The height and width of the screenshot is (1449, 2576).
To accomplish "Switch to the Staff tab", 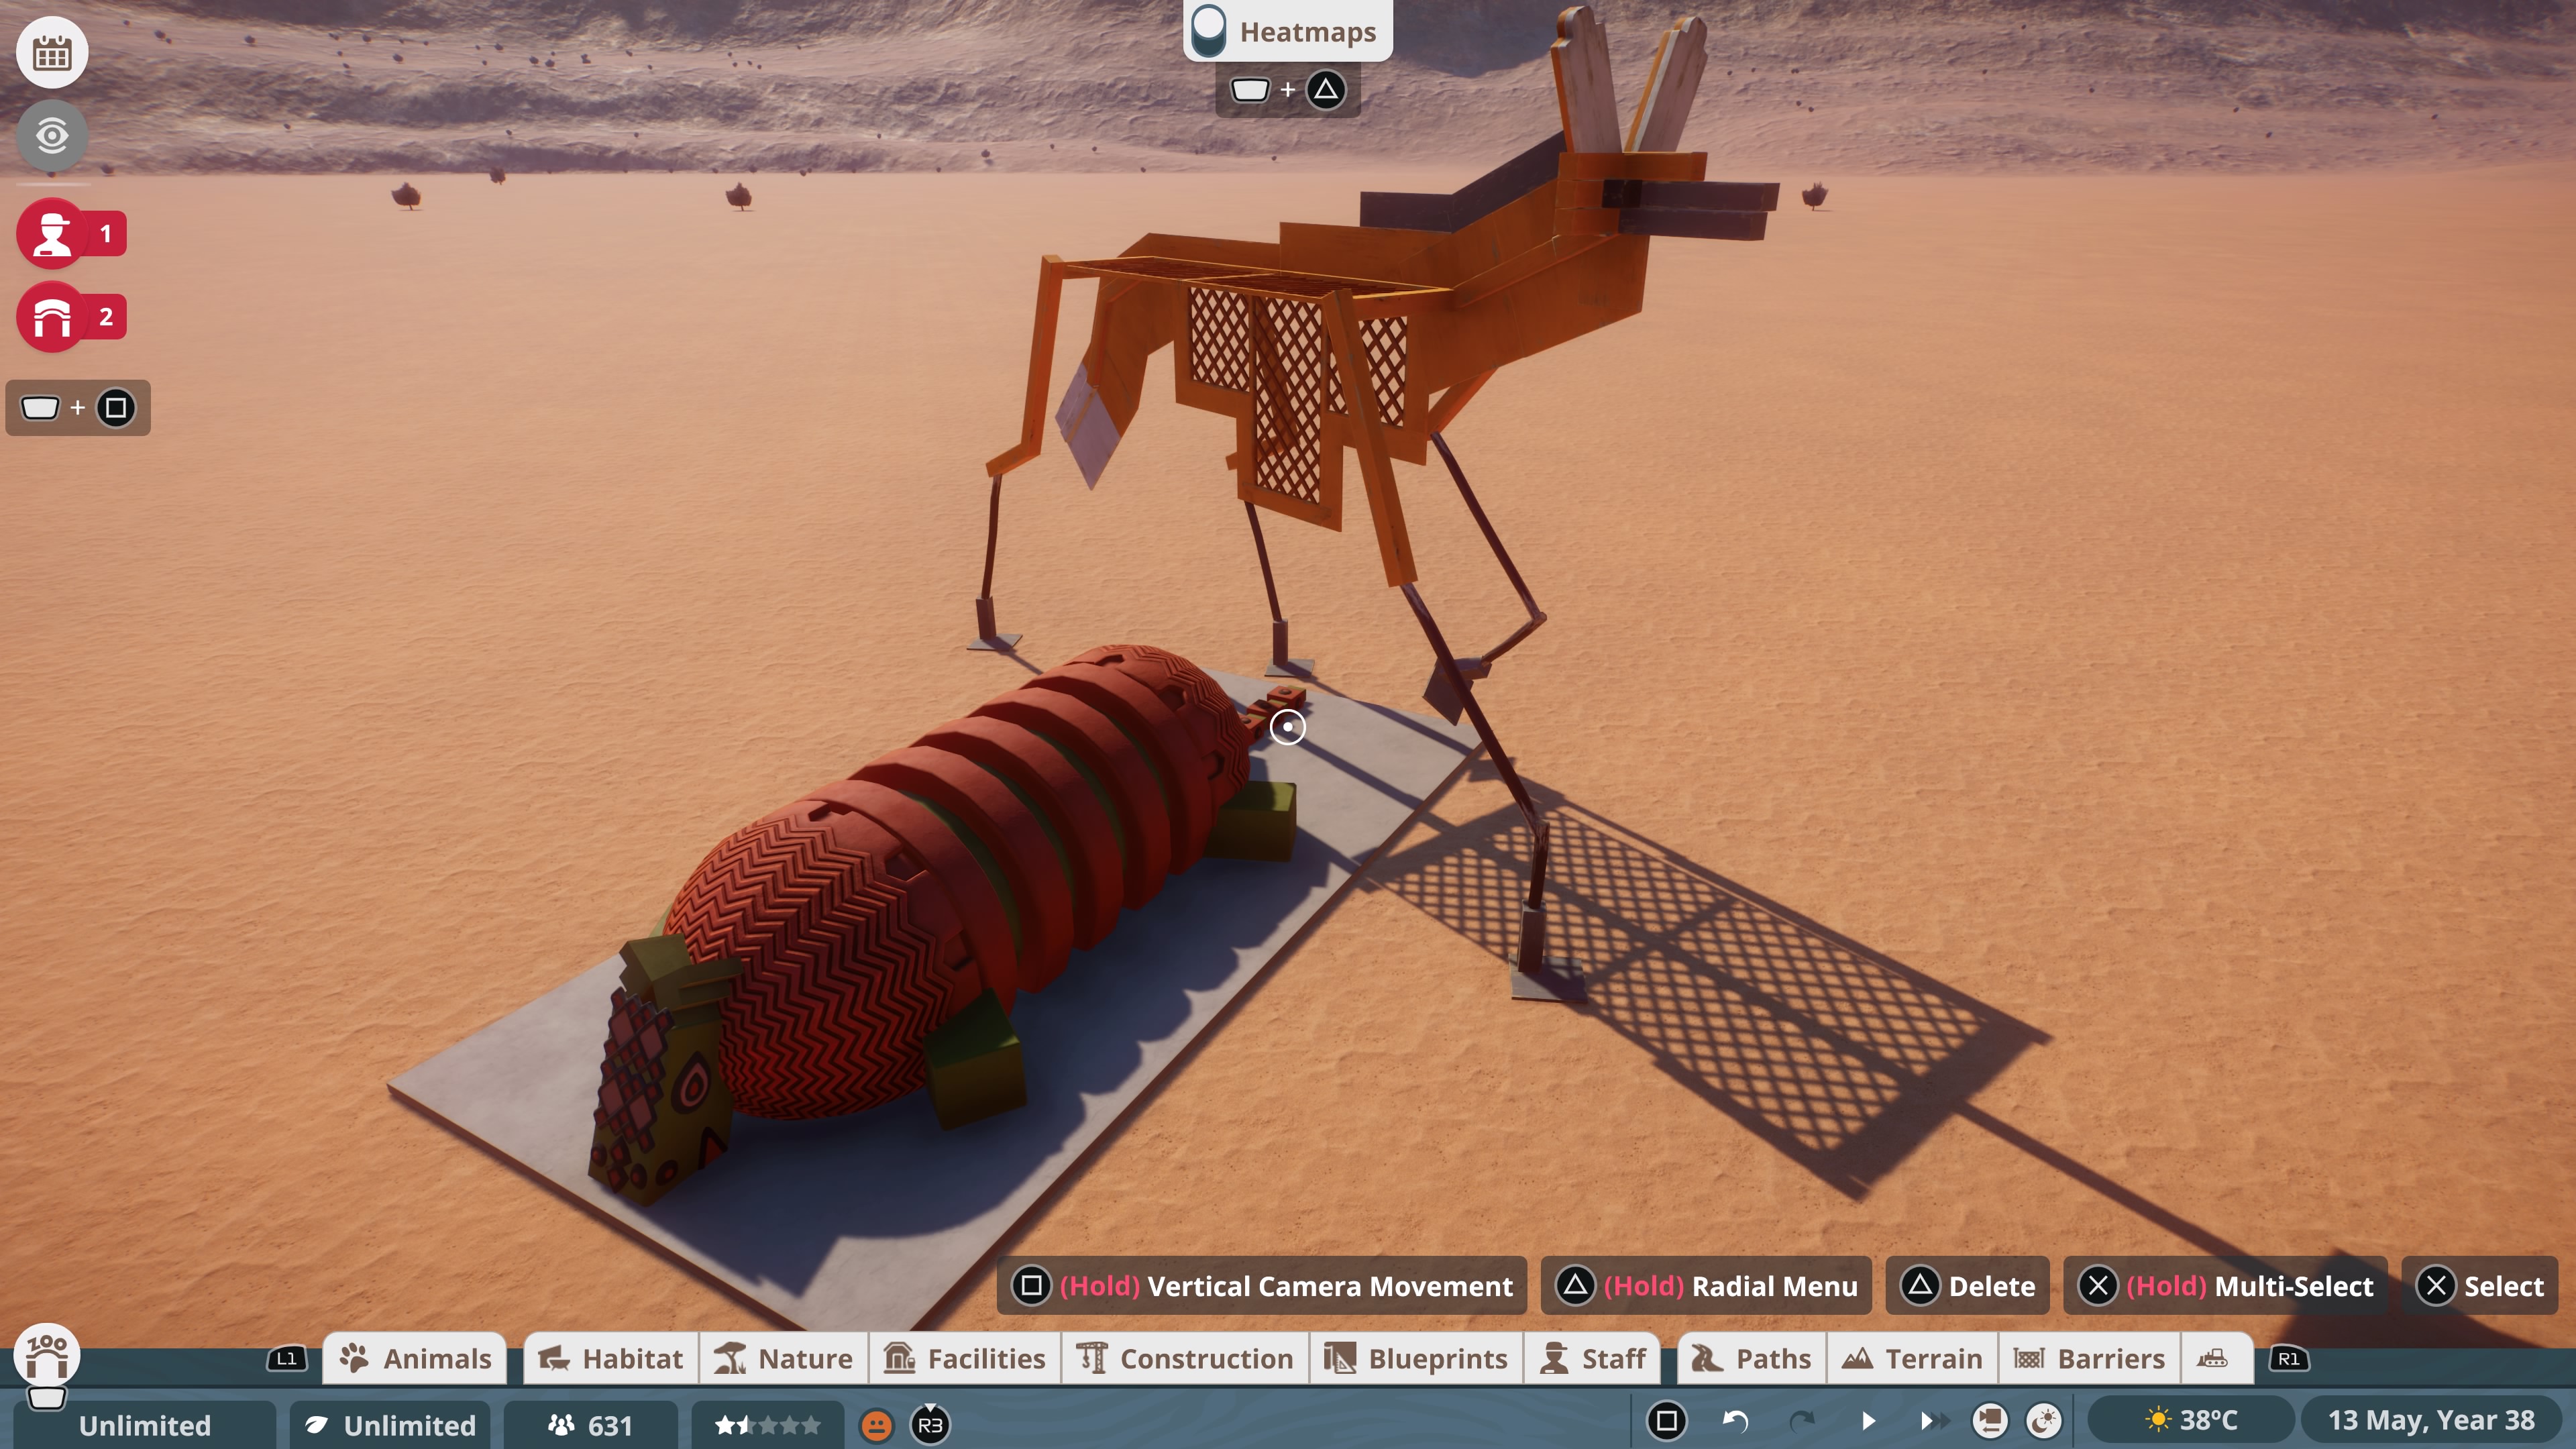I will point(1592,1358).
